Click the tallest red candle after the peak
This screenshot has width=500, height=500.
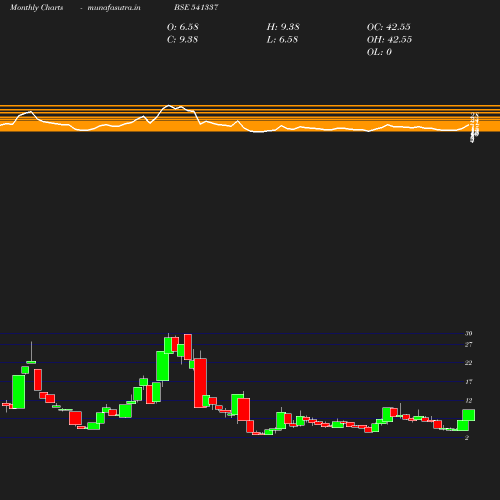[x=200, y=383]
